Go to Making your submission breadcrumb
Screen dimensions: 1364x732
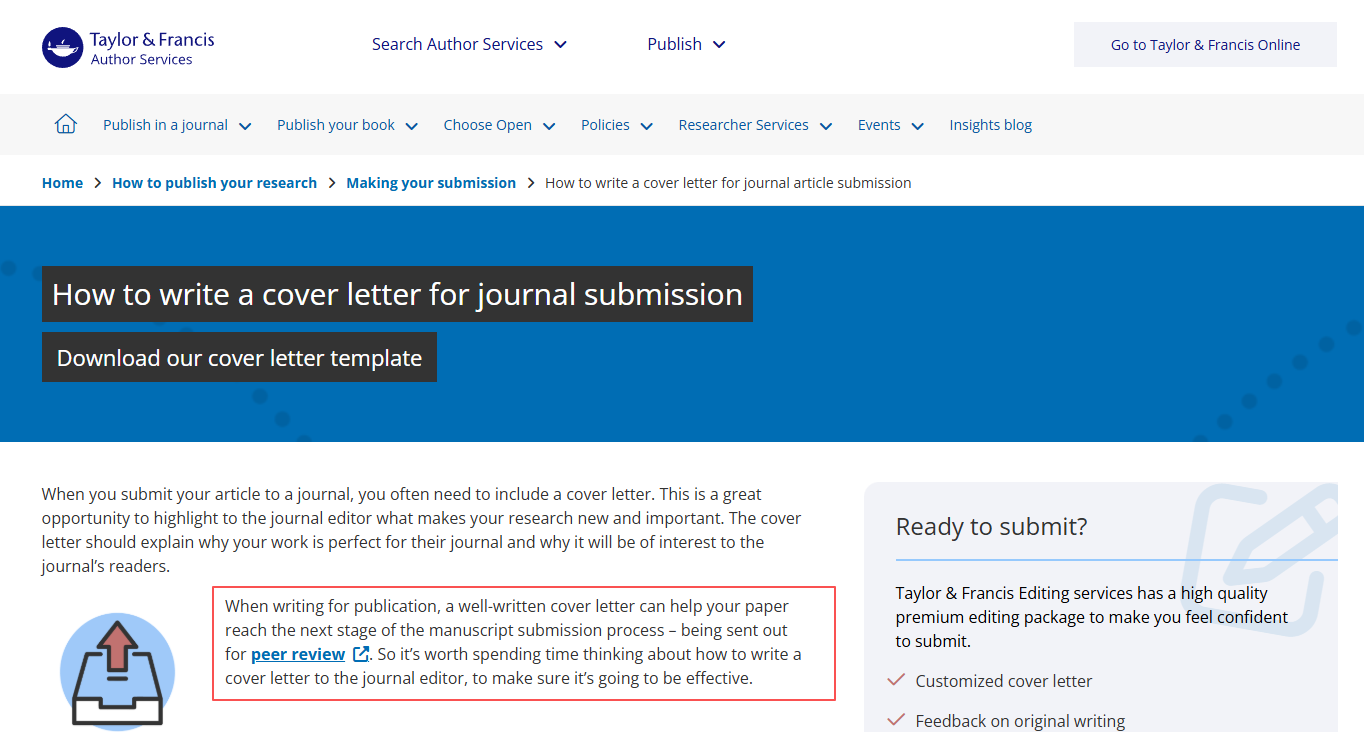431,183
